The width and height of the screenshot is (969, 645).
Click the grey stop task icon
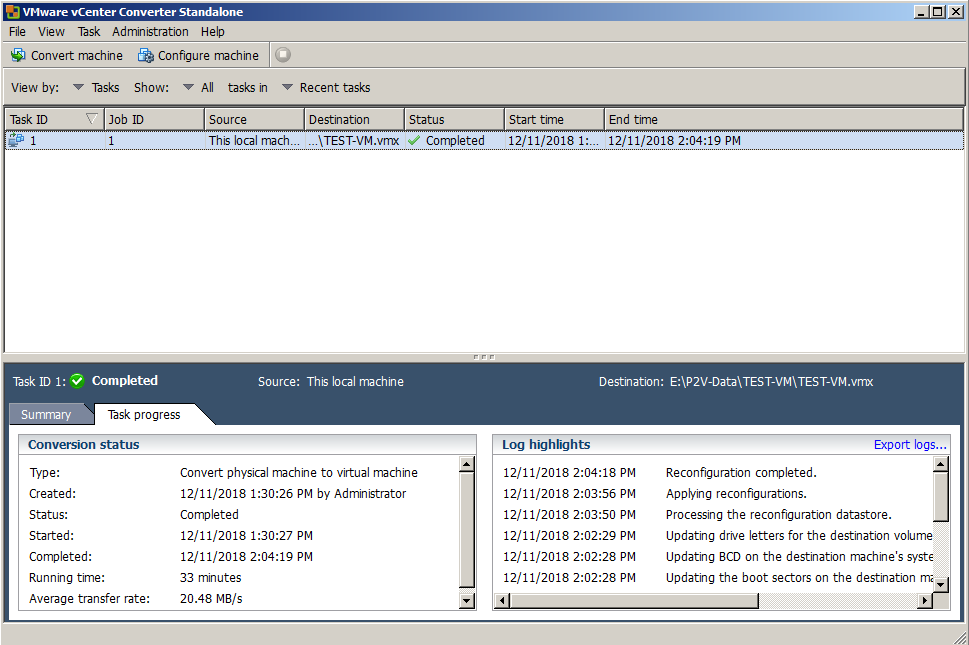click(x=283, y=55)
